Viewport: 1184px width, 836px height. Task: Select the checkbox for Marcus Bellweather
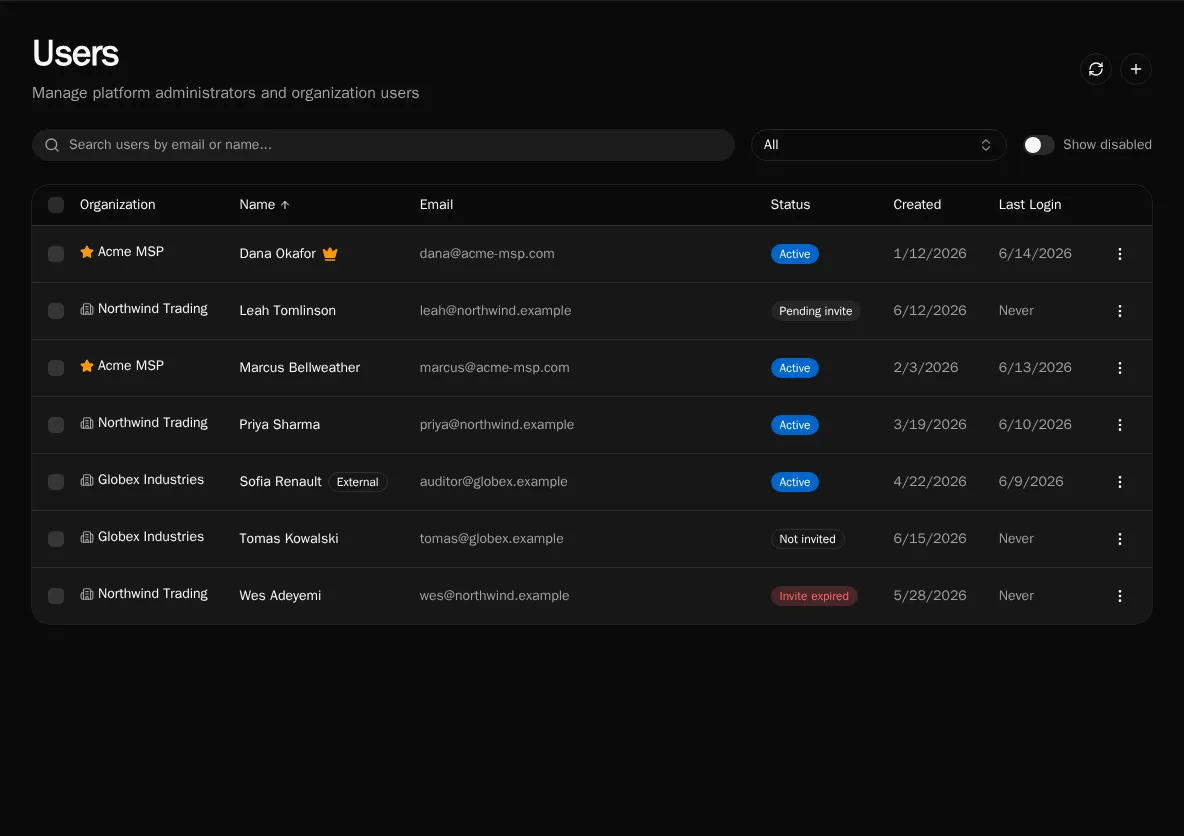pos(56,368)
